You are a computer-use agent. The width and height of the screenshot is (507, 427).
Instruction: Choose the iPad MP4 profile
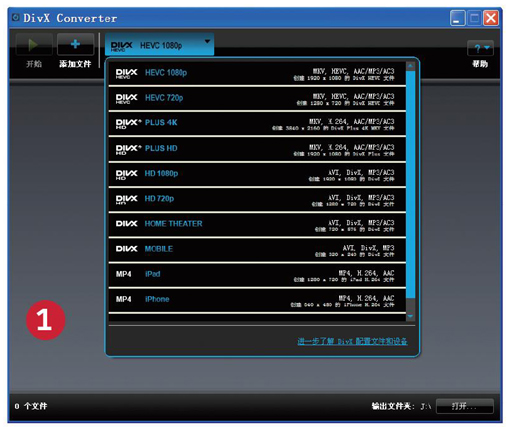pyautogui.click(x=257, y=275)
